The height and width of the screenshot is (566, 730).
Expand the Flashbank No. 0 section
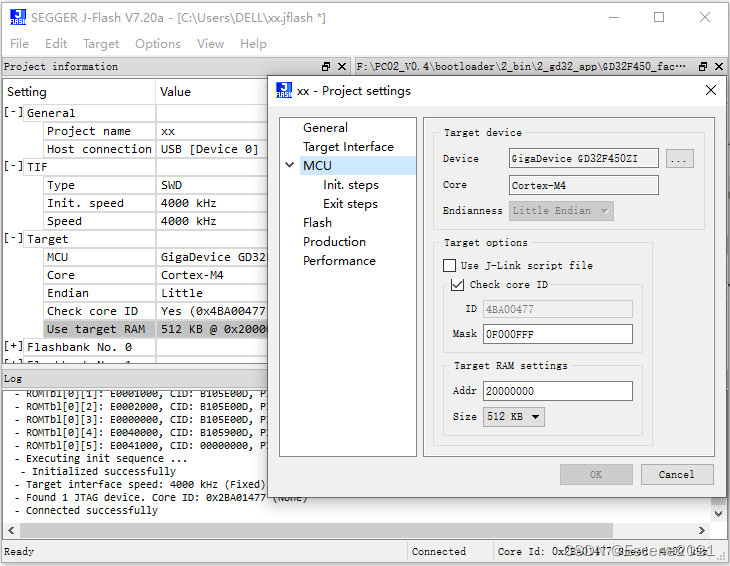click(13, 346)
